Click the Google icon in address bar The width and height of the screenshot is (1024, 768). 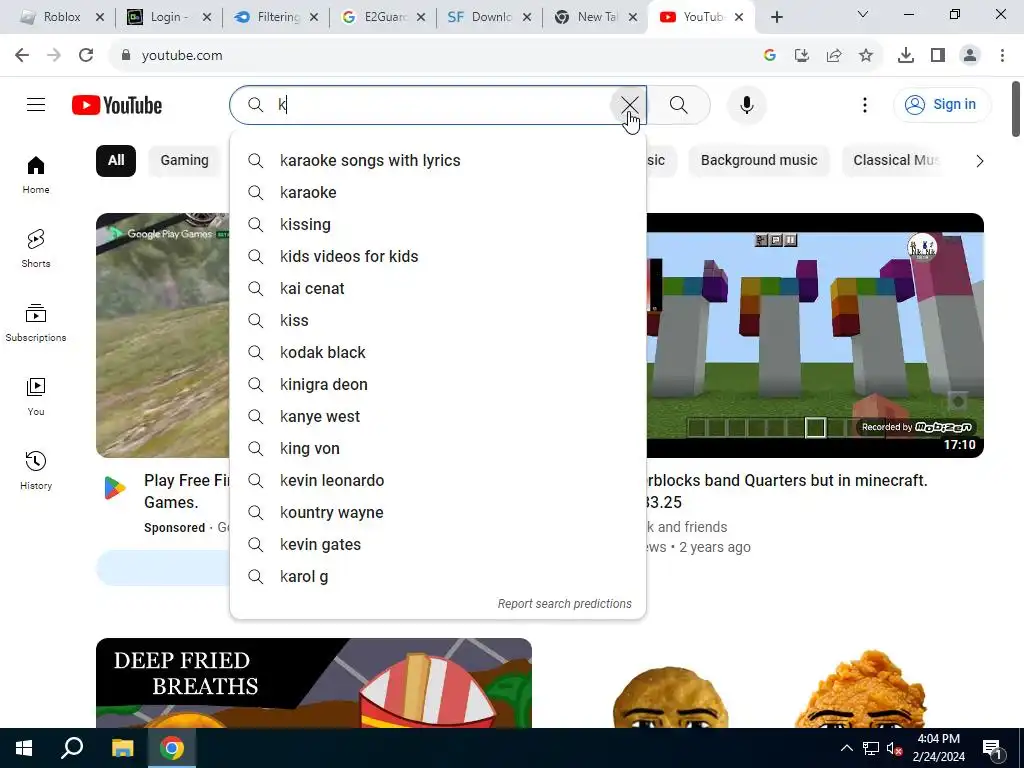[x=770, y=56]
